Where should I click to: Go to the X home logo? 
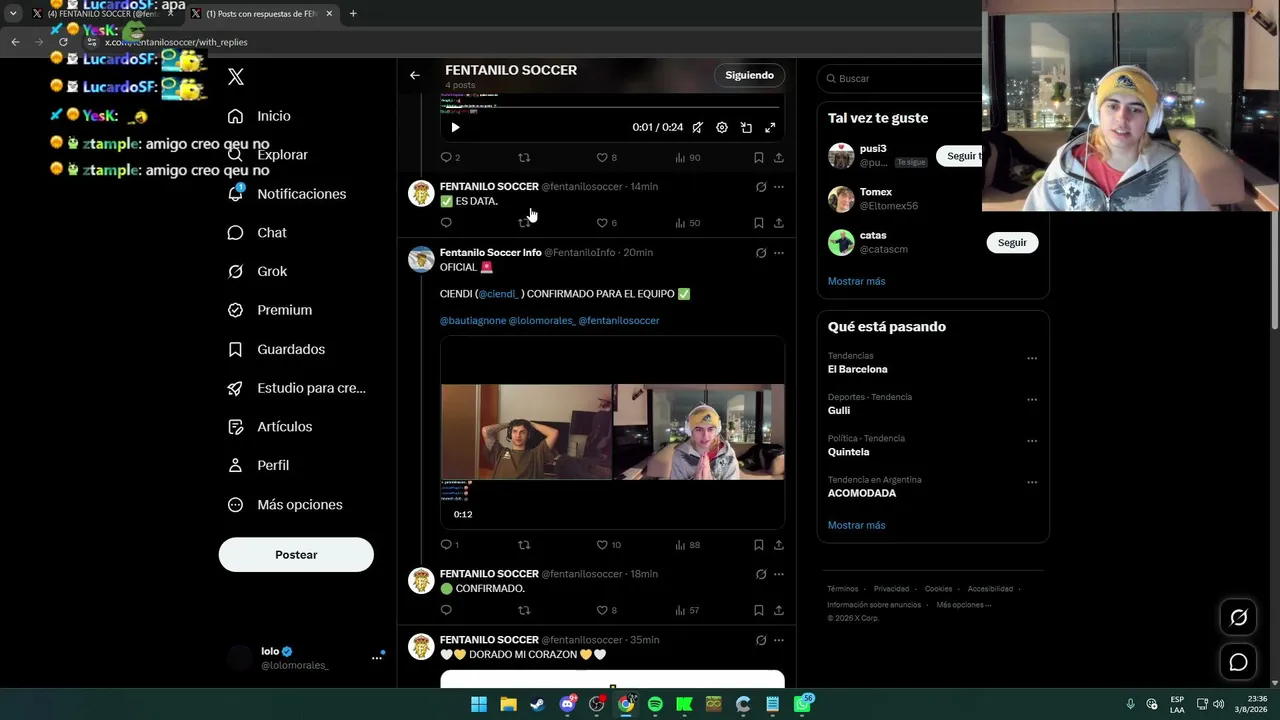236,77
